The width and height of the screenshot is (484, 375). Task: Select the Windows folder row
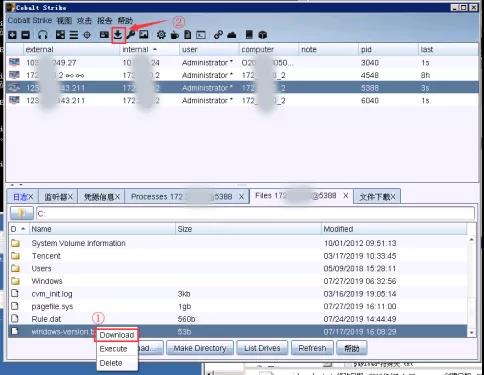pos(238,281)
